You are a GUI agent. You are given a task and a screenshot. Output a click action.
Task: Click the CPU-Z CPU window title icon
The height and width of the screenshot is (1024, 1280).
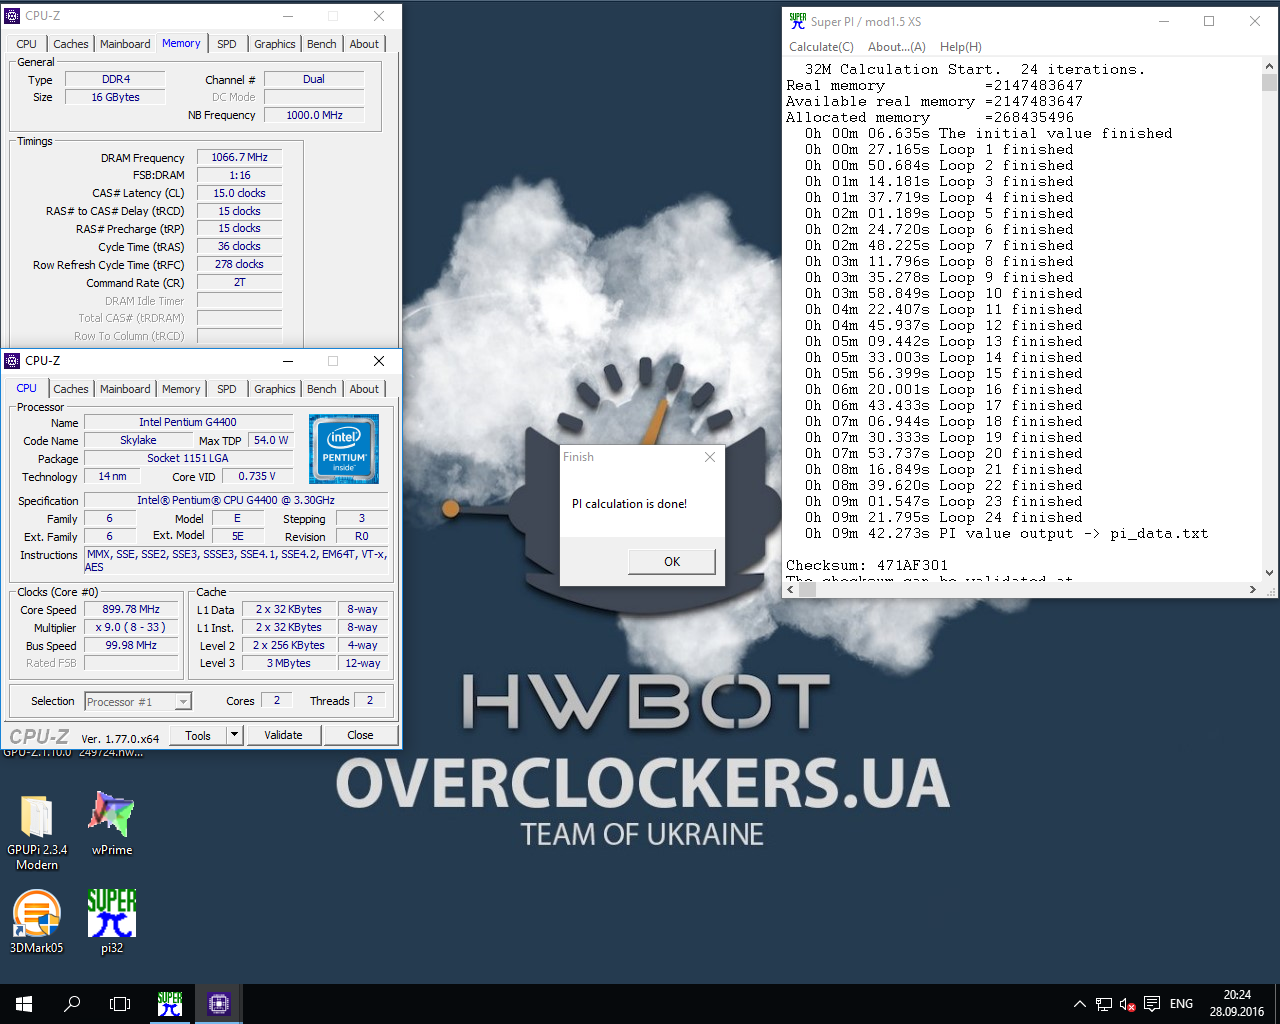coord(12,361)
